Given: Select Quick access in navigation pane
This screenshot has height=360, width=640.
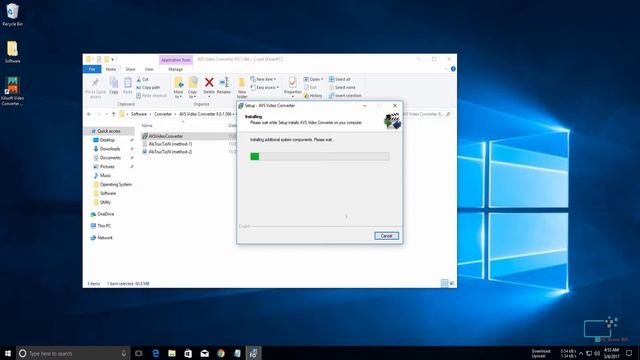Looking at the screenshot, I should click(109, 131).
